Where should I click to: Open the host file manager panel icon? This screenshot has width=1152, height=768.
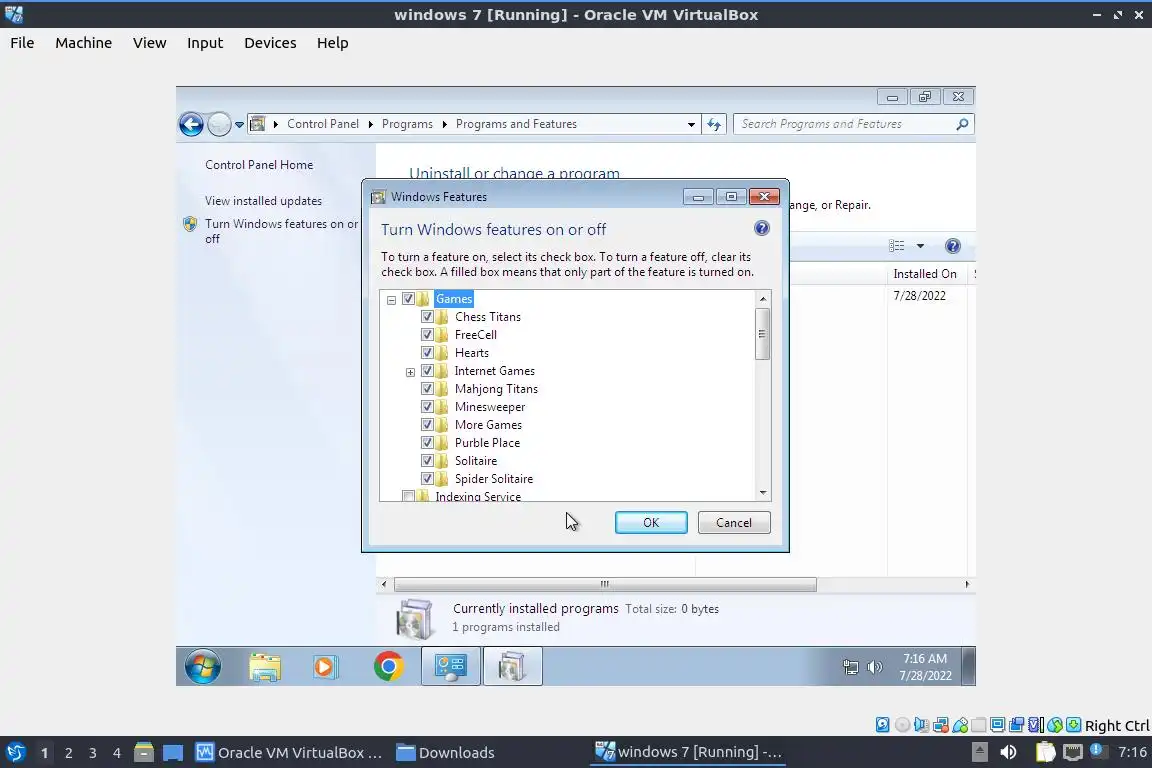point(144,752)
